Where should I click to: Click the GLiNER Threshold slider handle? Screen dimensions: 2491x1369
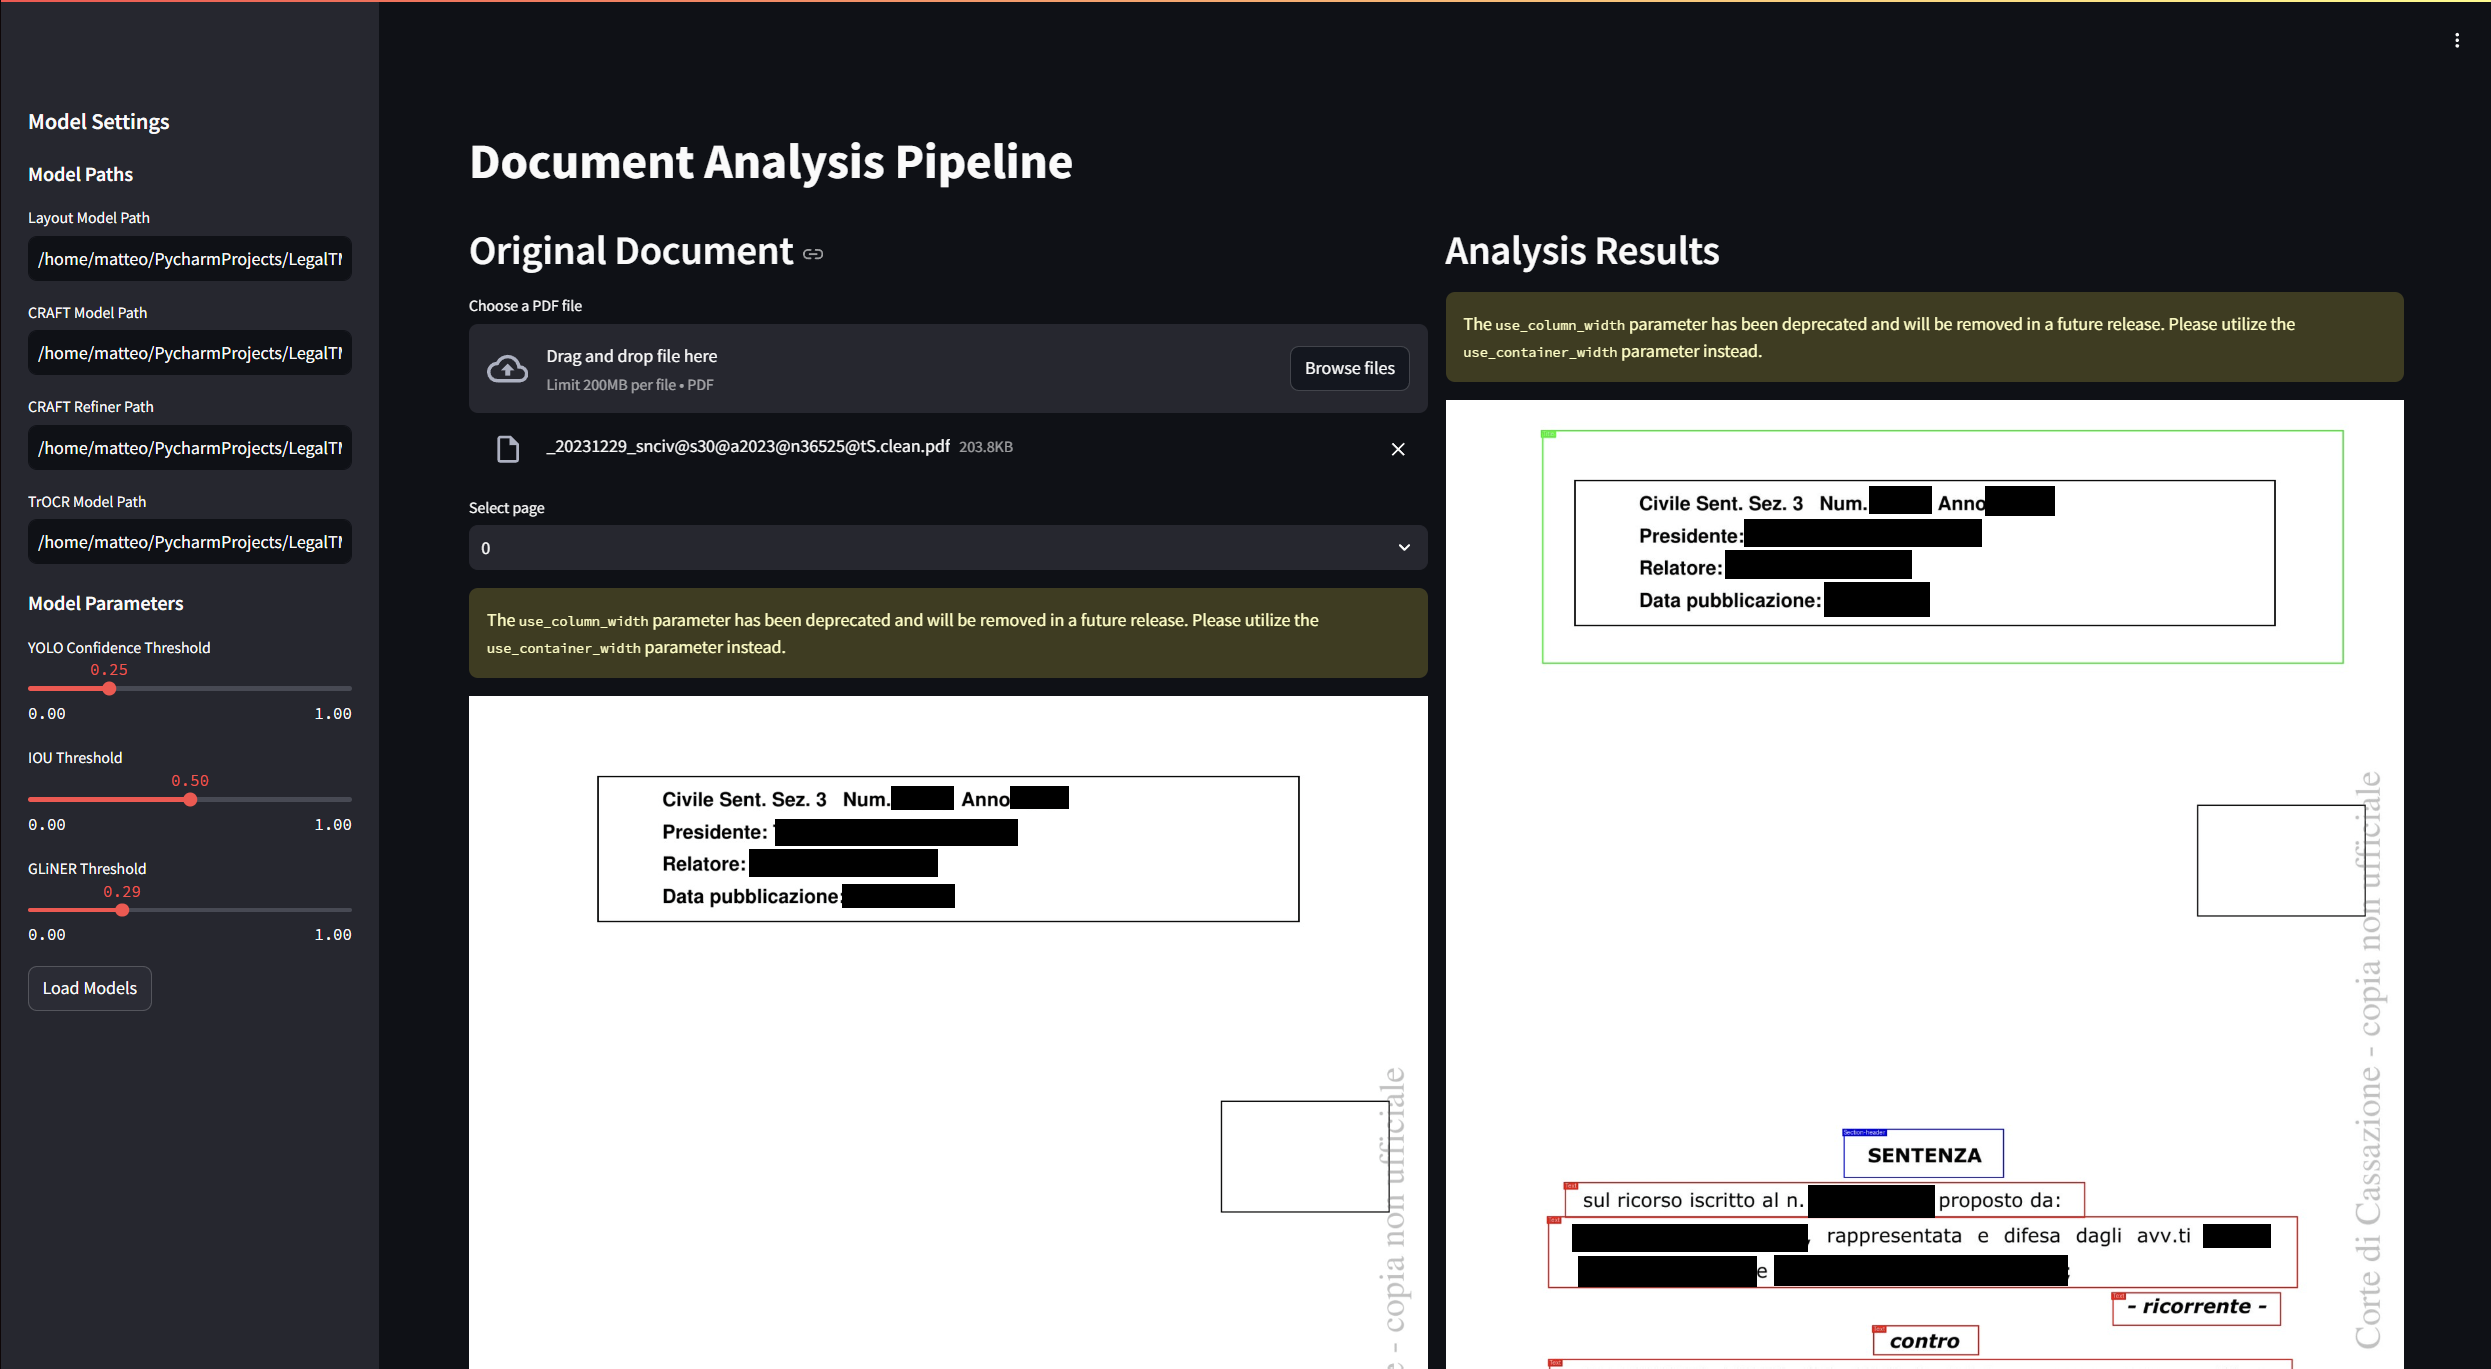[122, 910]
